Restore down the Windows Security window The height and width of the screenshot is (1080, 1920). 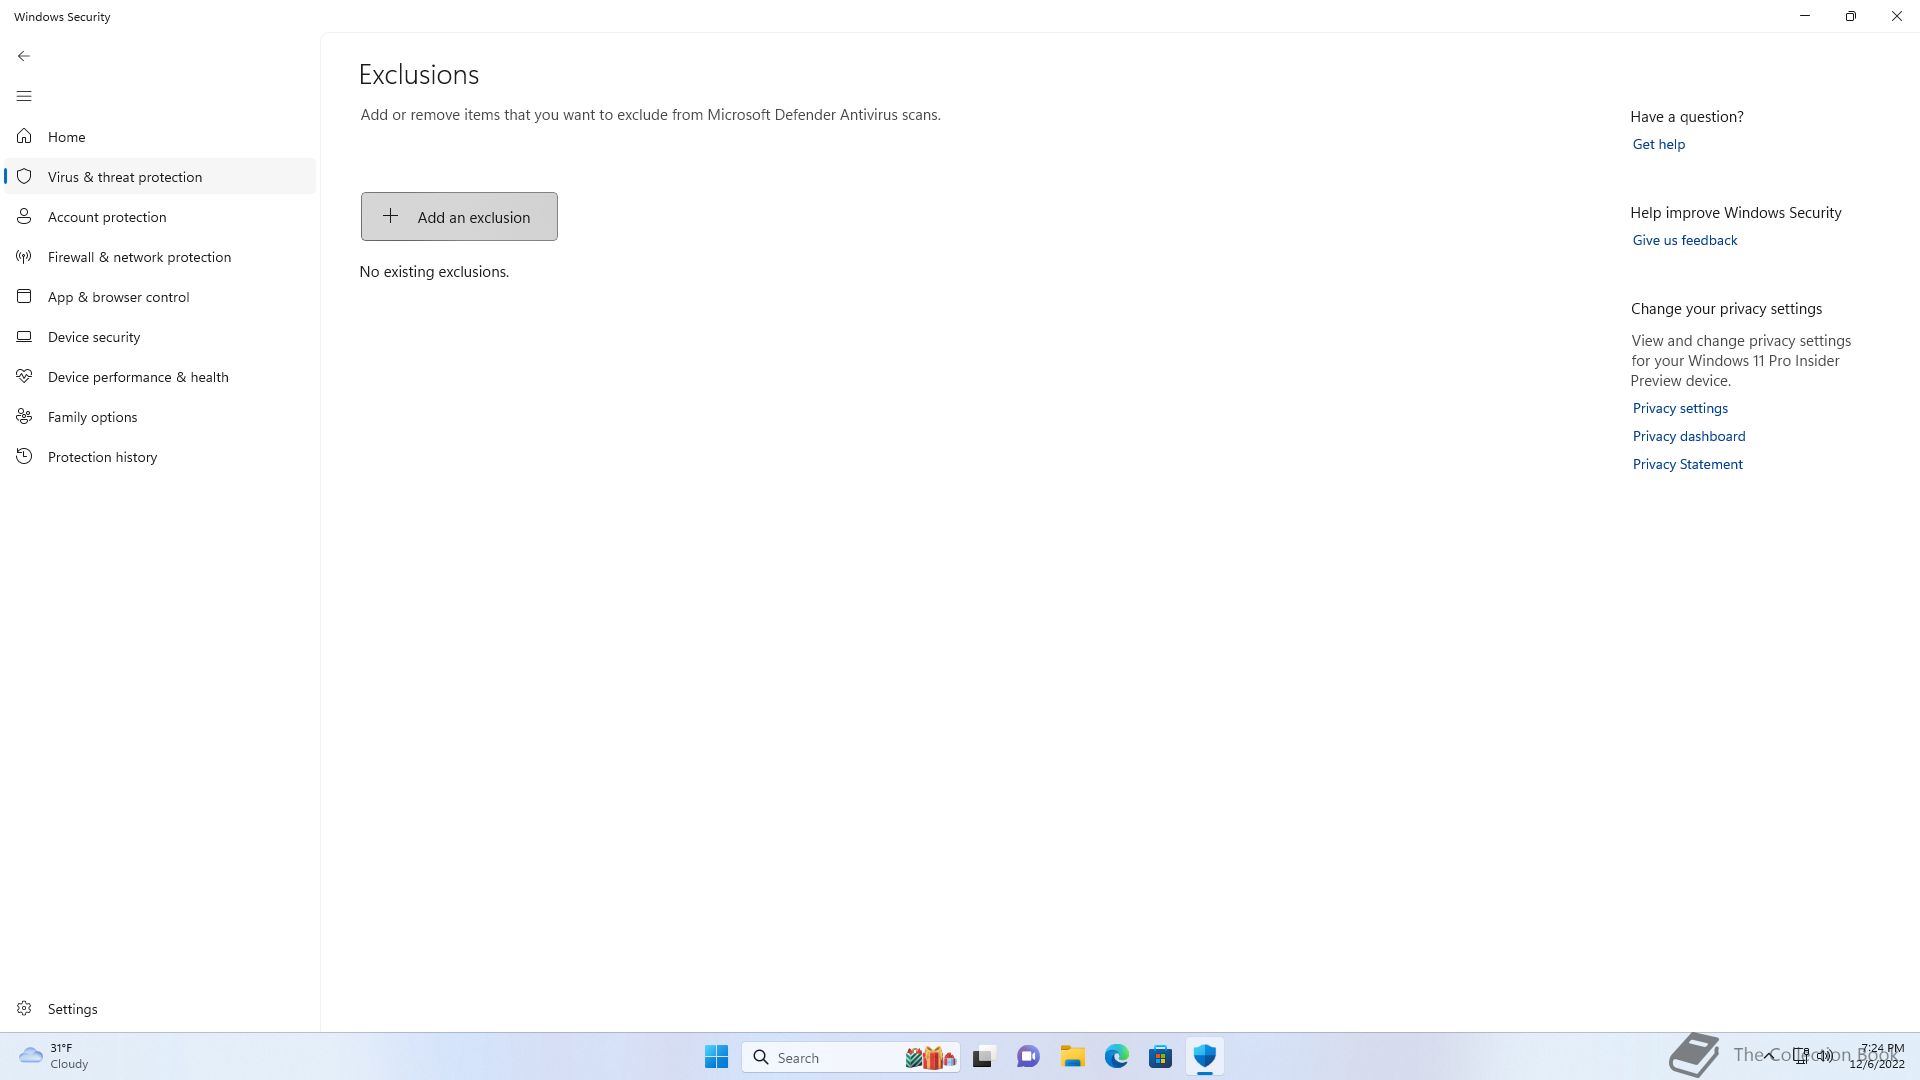click(x=1850, y=16)
